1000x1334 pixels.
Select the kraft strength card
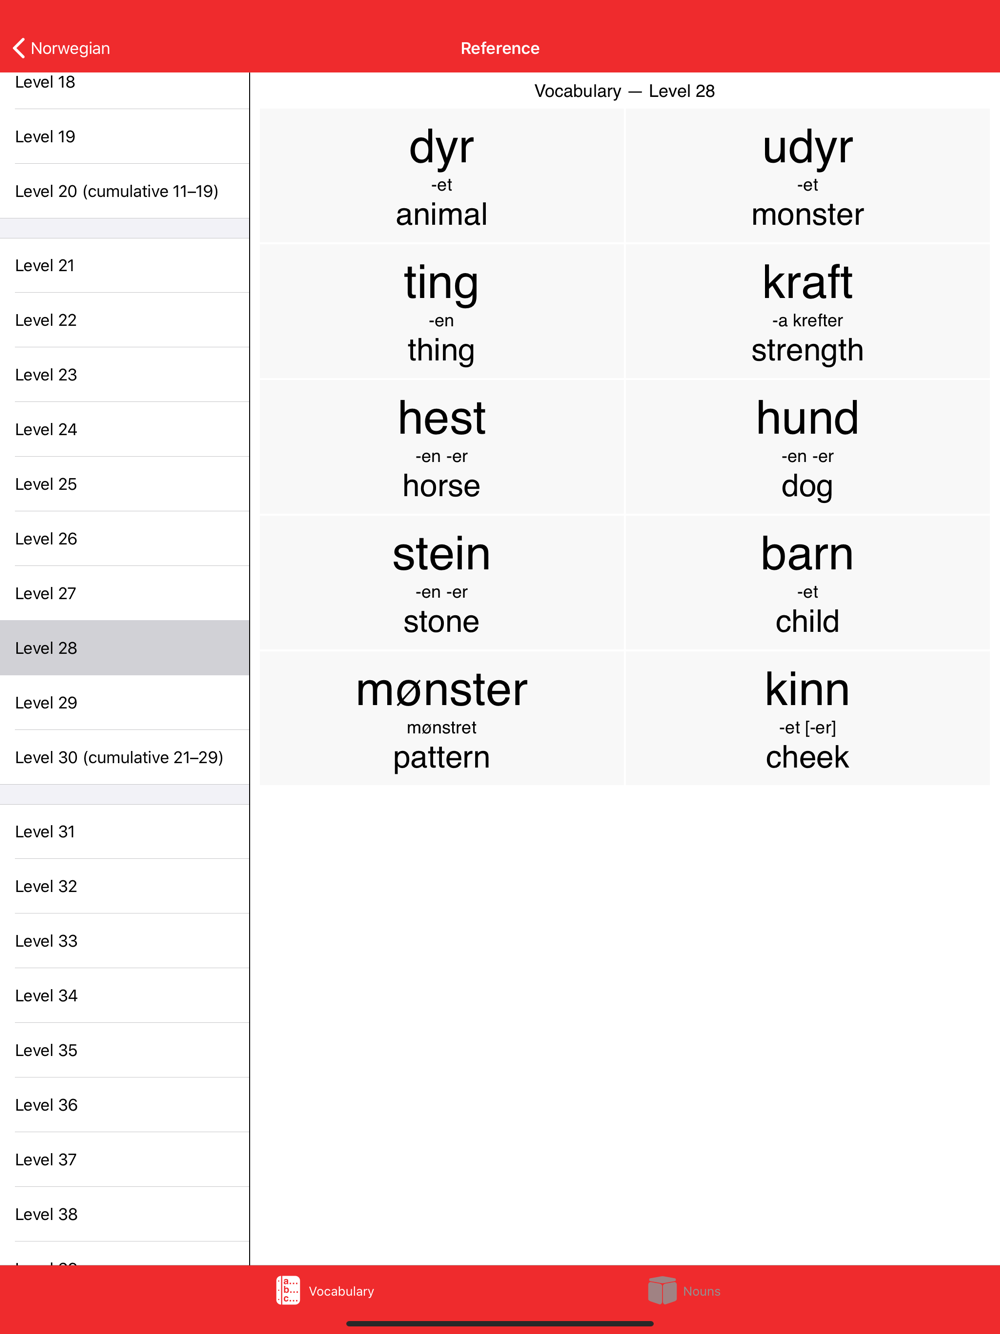pos(808,311)
